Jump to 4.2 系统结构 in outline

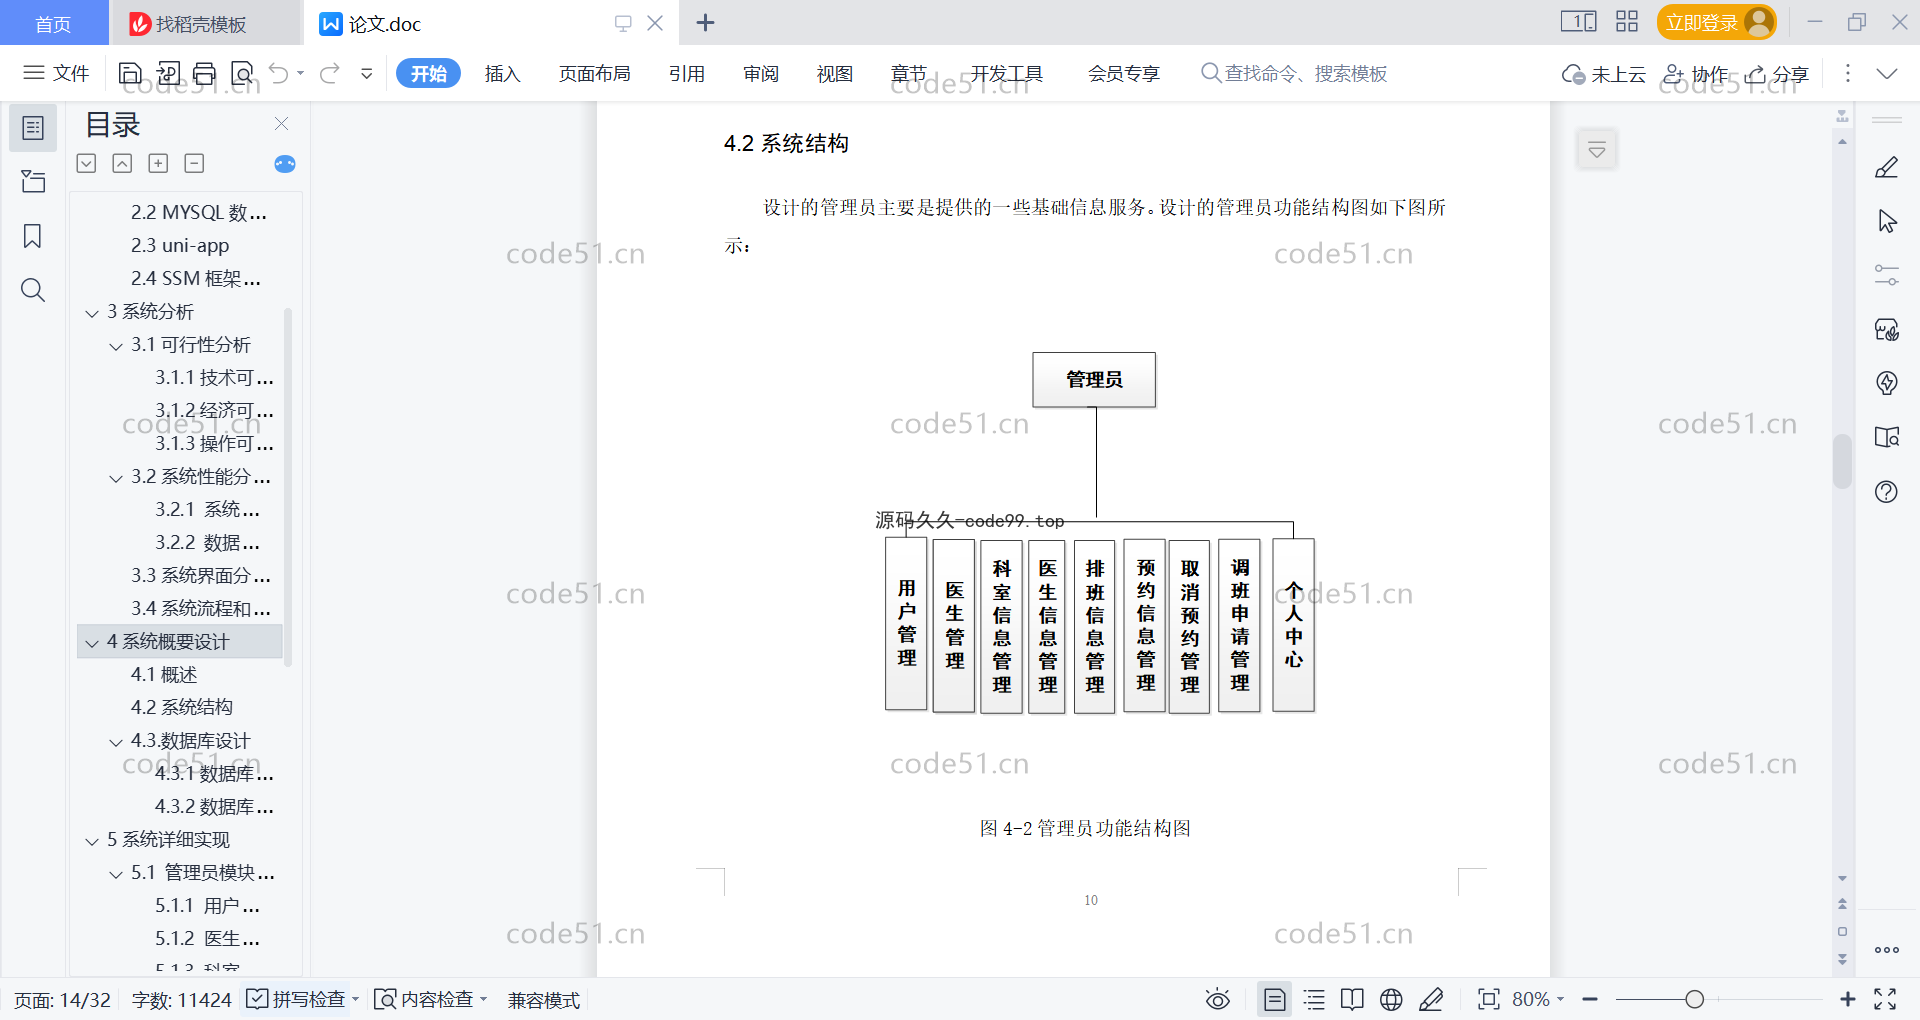[x=181, y=707]
